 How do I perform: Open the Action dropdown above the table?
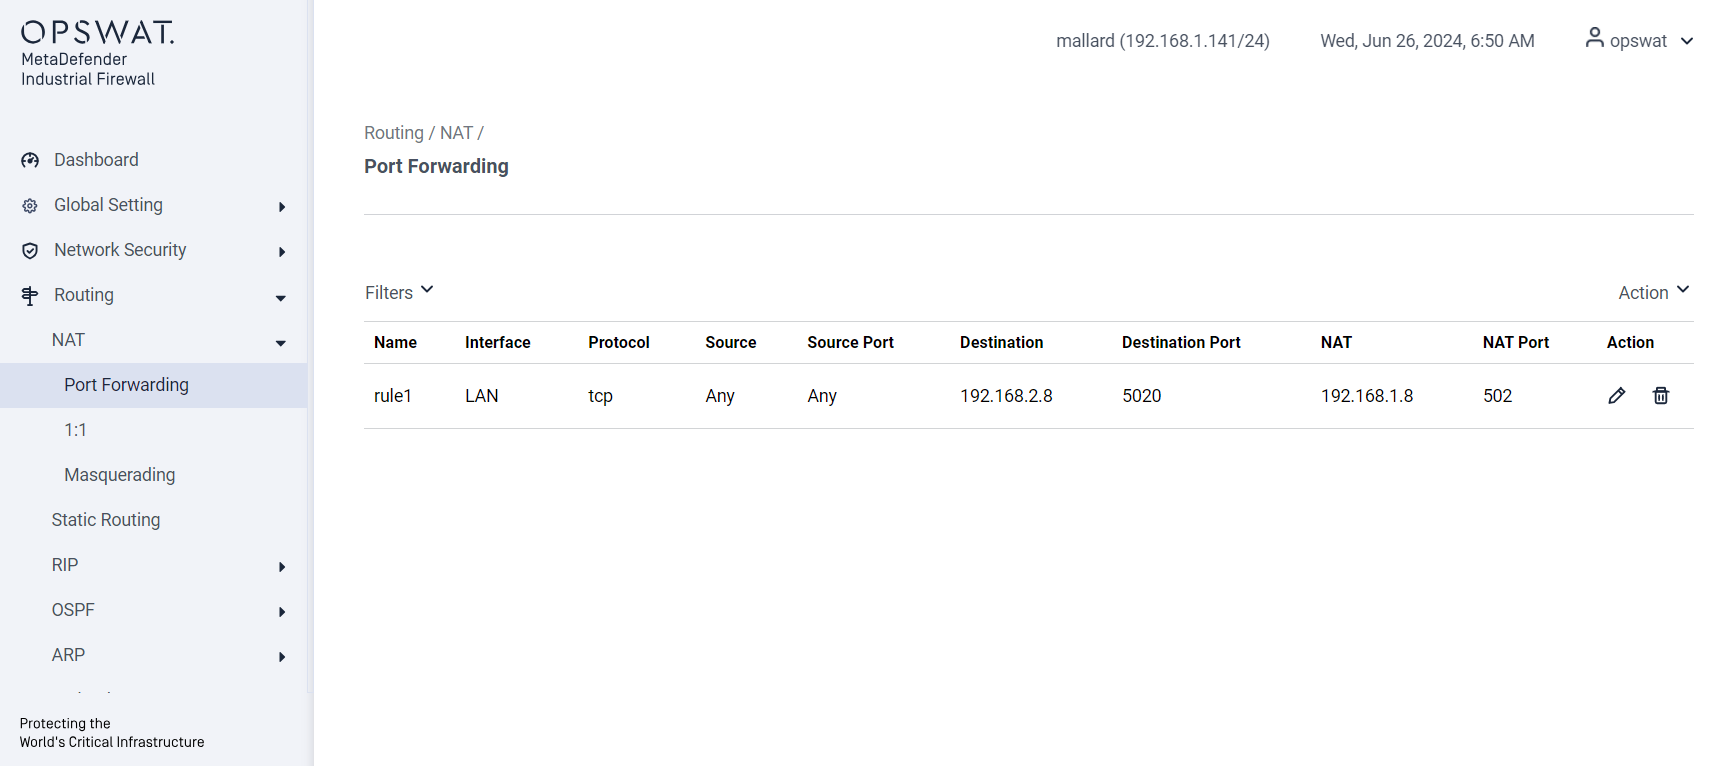[1654, 292]
